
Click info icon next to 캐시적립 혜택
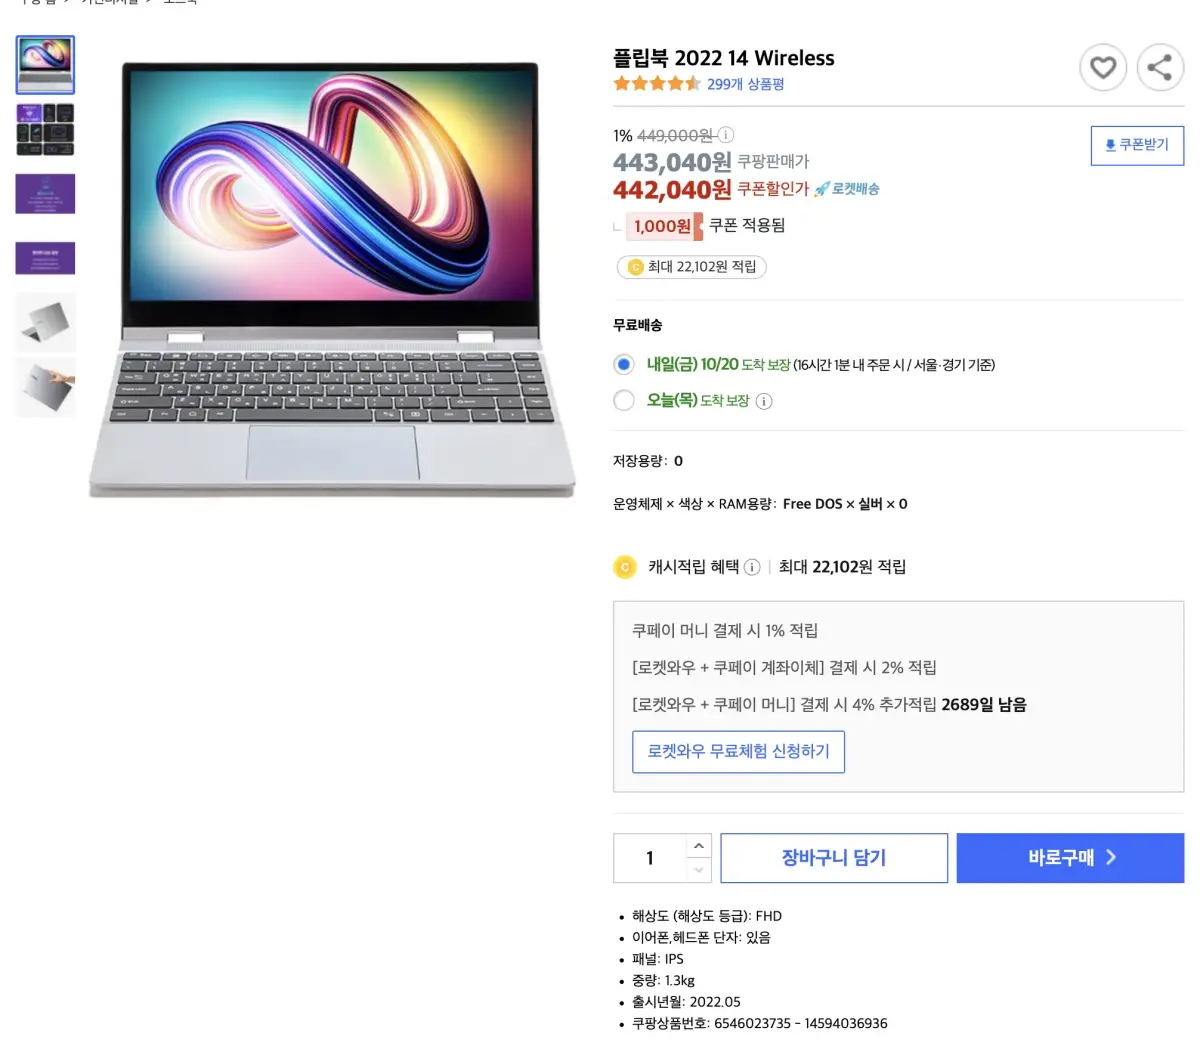(x=752, y=567)
